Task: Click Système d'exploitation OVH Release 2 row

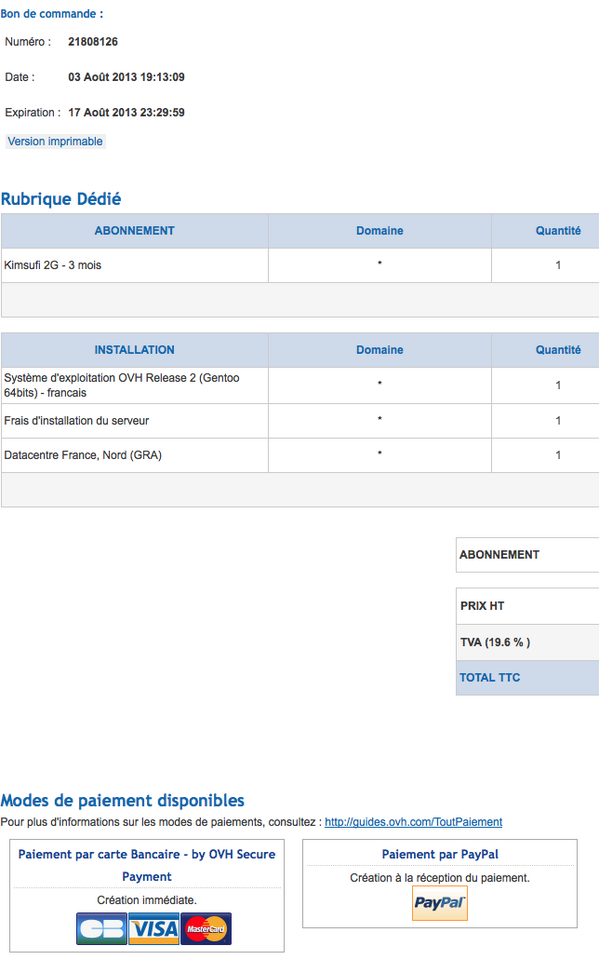Action: [300, 385]
